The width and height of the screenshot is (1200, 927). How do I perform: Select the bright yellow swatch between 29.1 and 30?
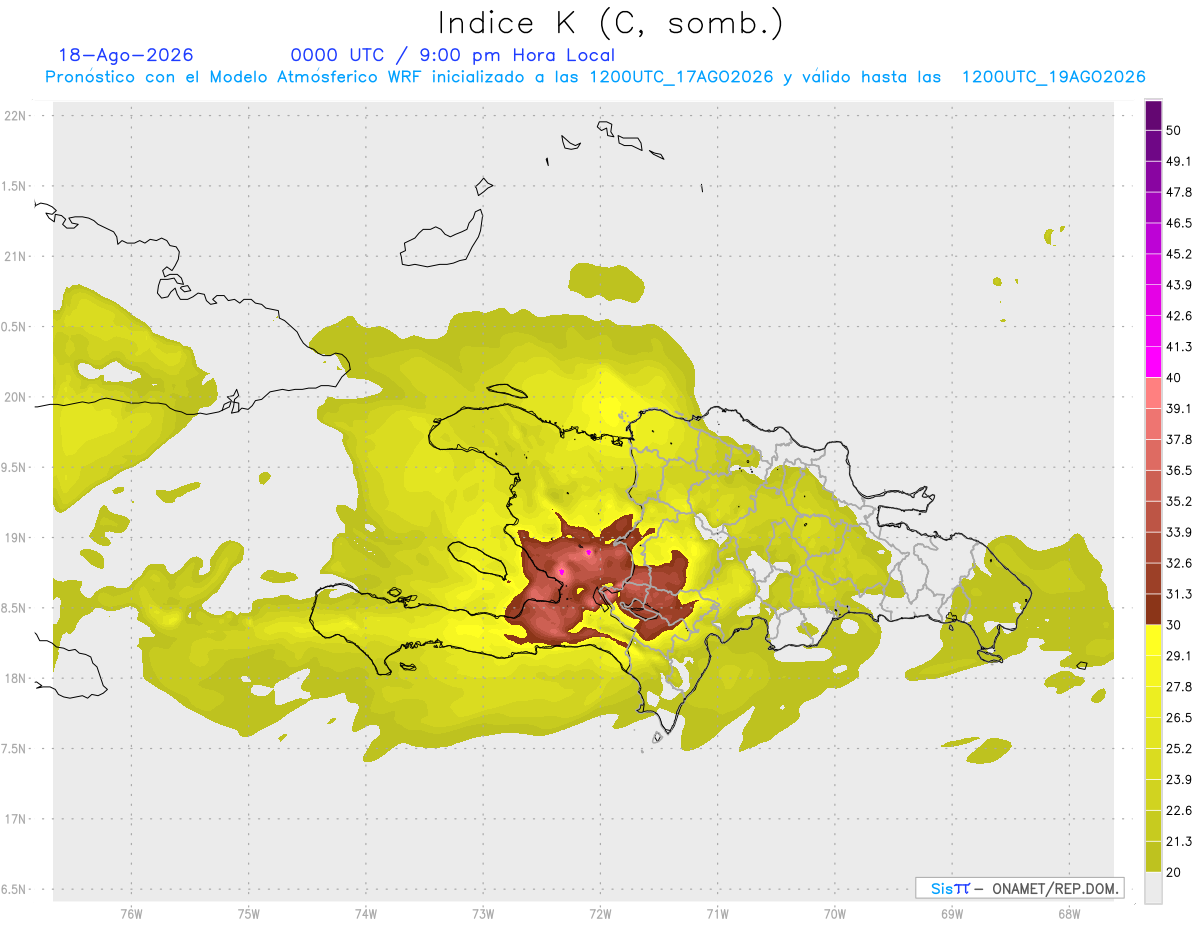click(x=1153, y=640)
